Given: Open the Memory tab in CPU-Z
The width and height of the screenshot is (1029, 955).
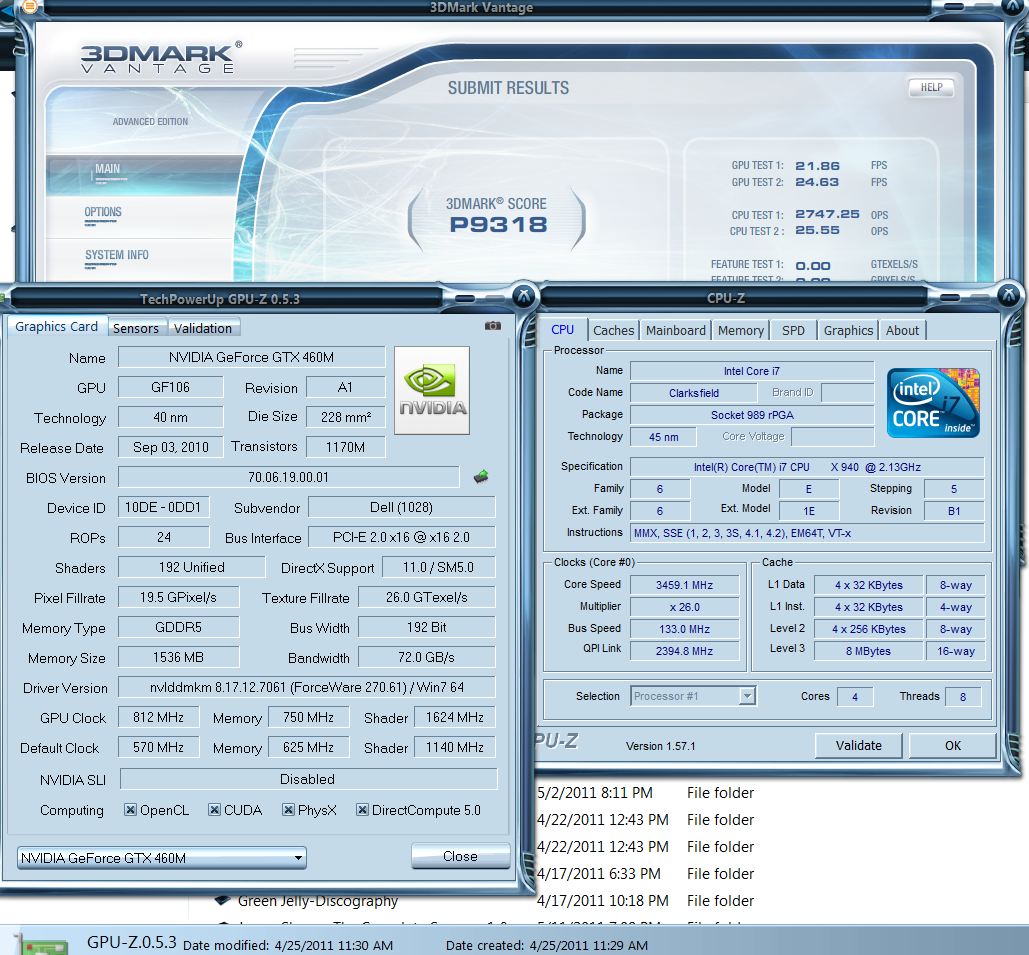Looking at the screenshot, I should point(740,330).
